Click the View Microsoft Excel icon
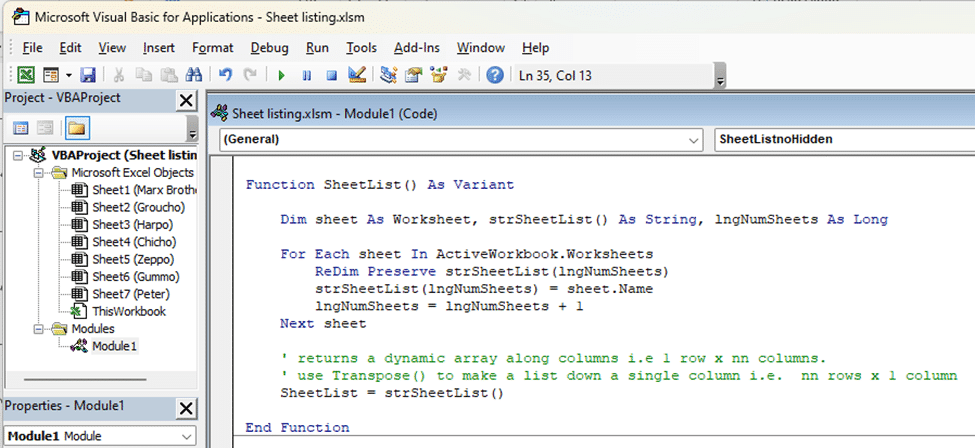The height and width of the screenshot is (448, 975). click(25, 75)
